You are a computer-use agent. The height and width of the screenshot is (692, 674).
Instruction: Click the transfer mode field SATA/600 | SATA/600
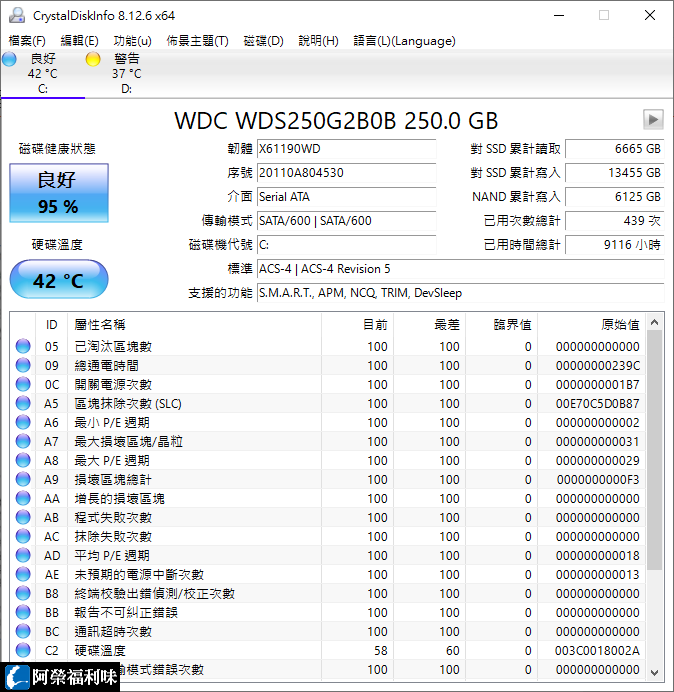coord(346,220)
